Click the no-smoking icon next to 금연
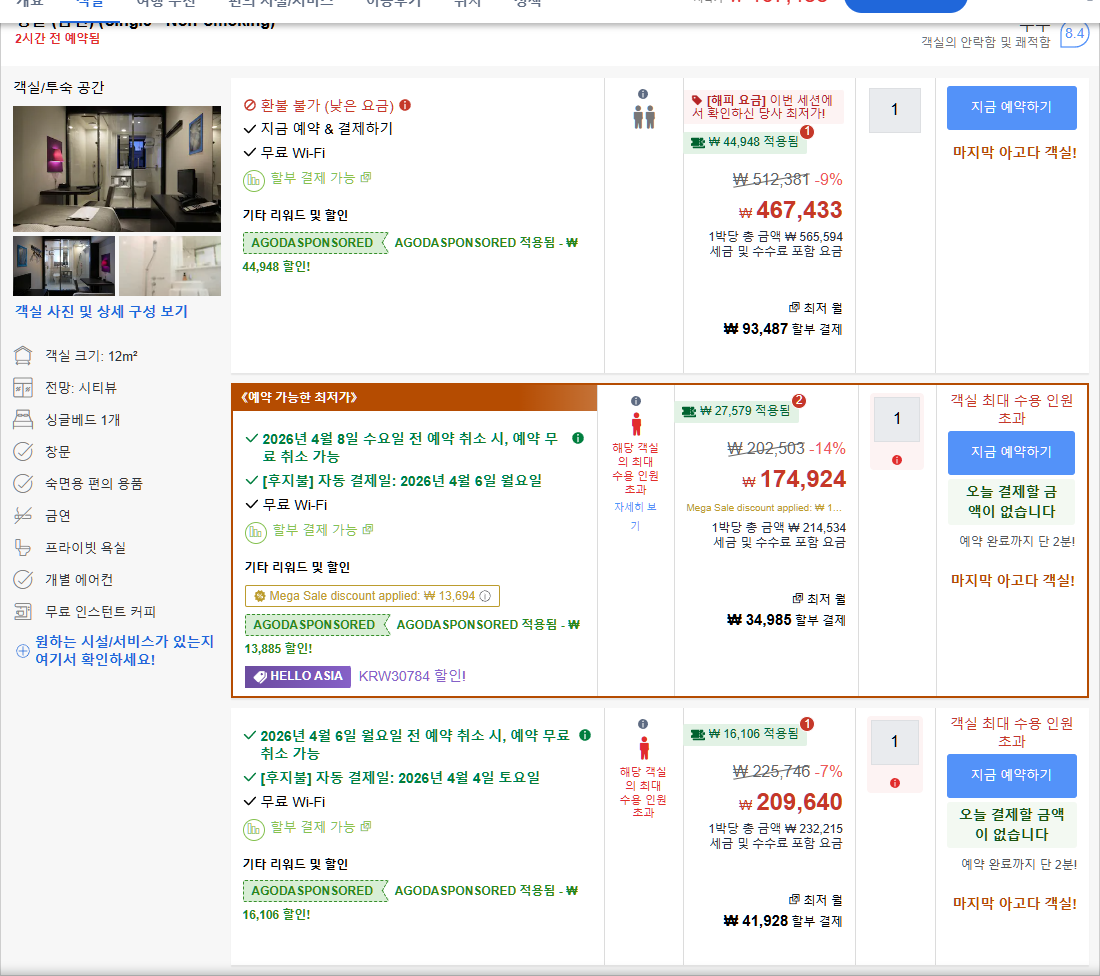Viewport: 1100px width, 976px height. coord(23,516)
